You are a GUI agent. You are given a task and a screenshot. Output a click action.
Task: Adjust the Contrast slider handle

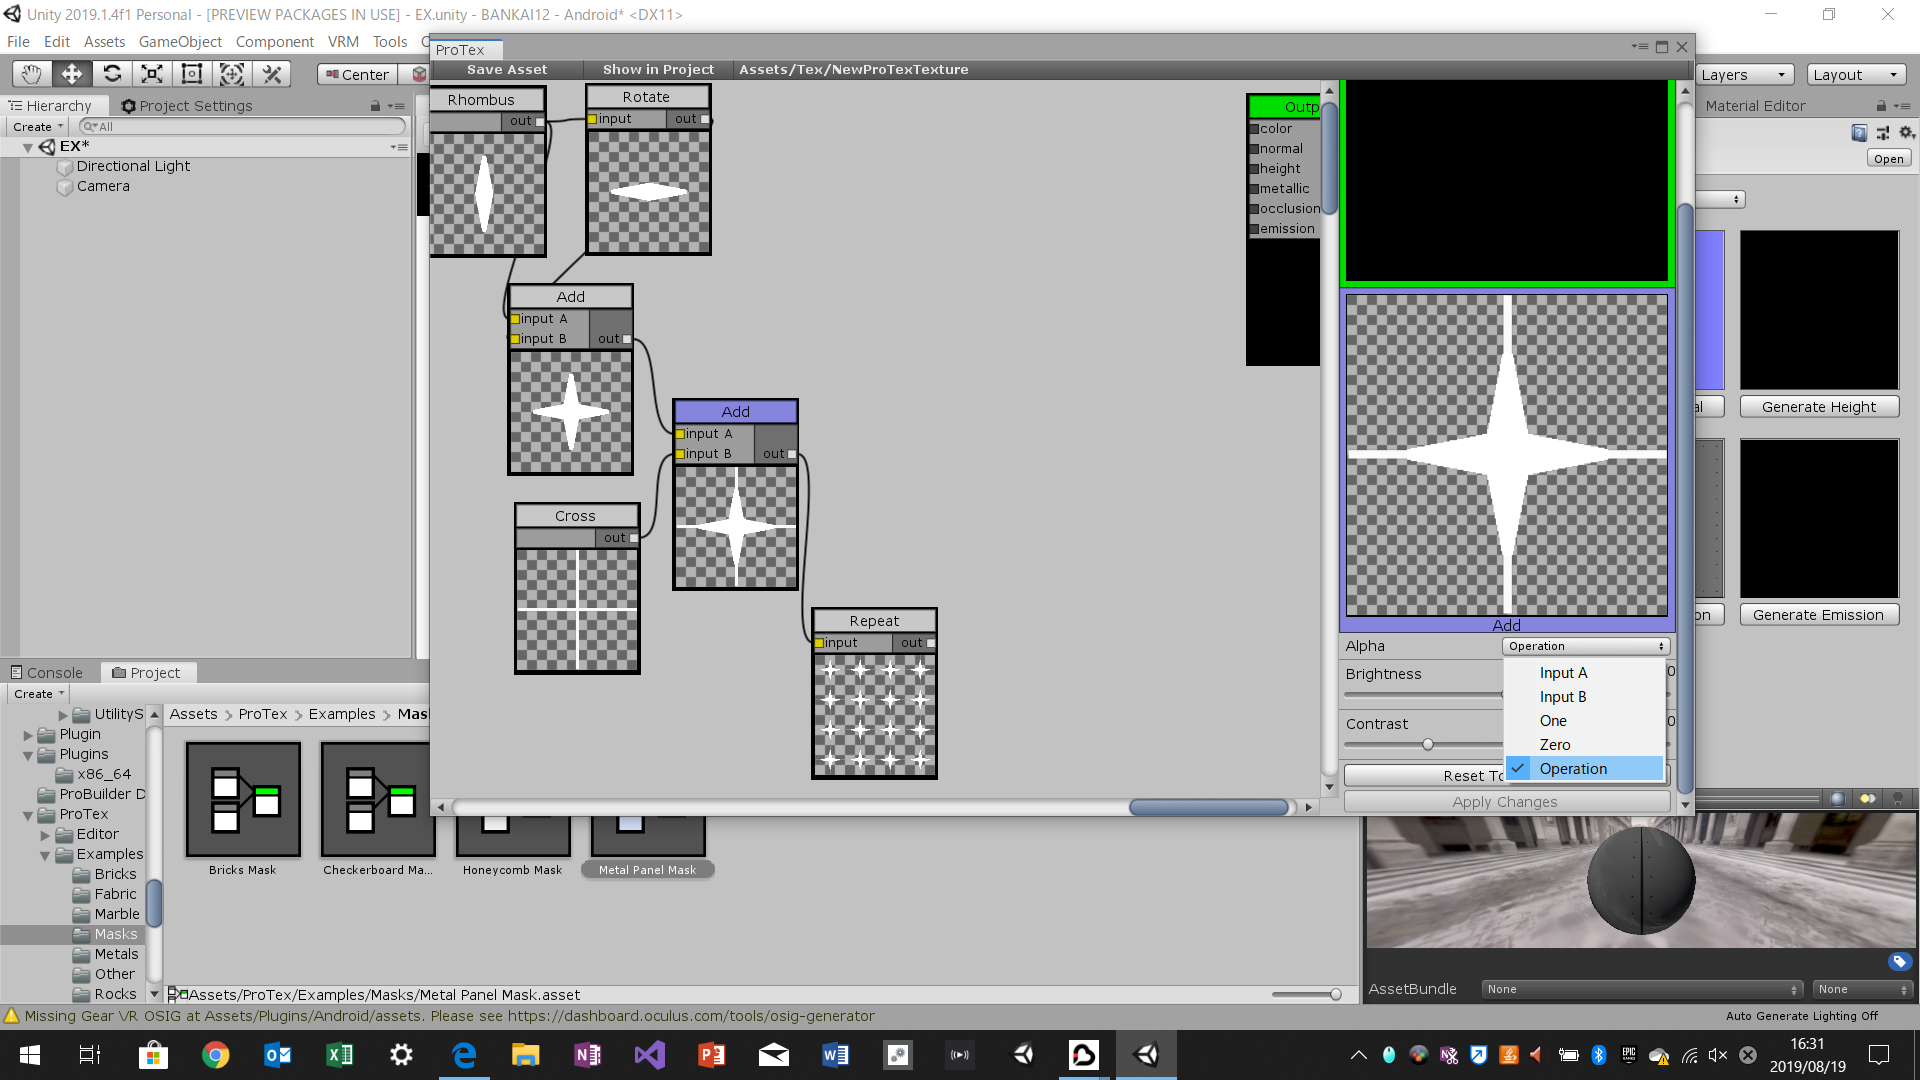(1428, 744)
